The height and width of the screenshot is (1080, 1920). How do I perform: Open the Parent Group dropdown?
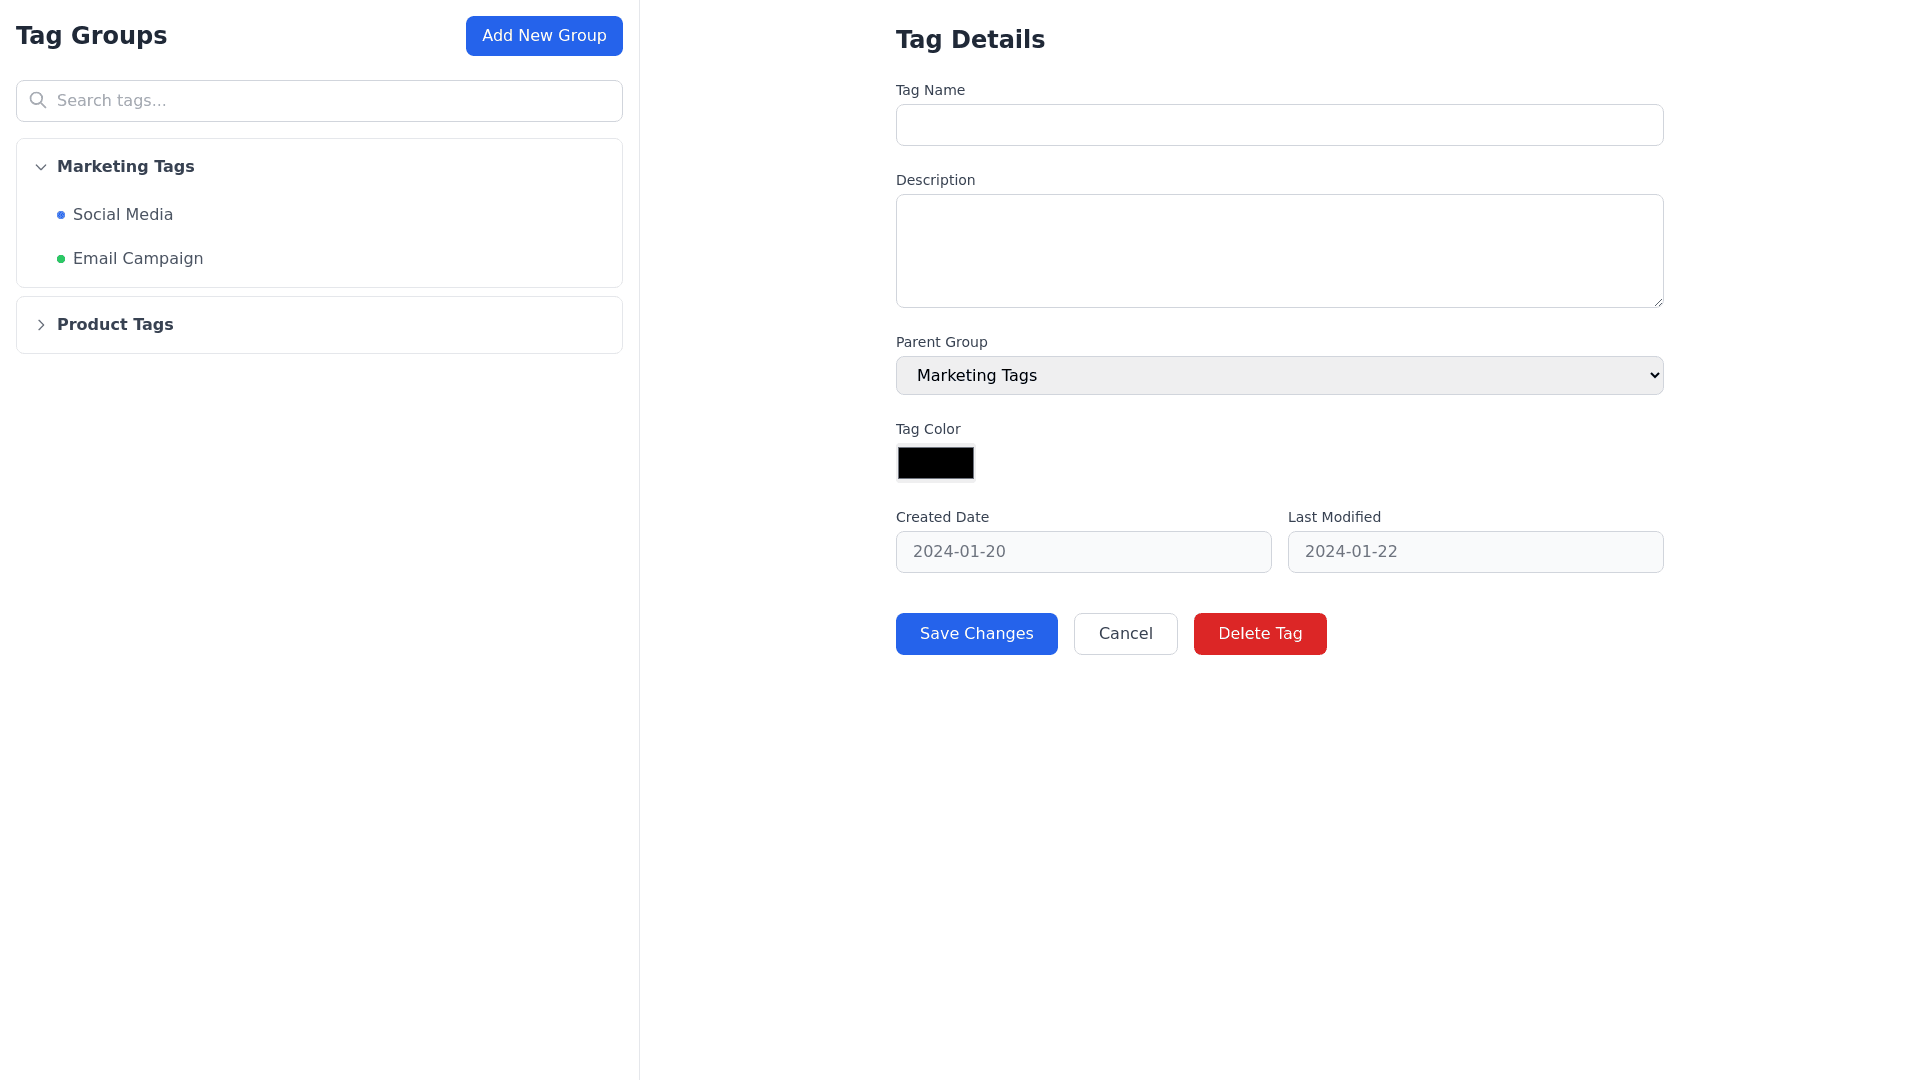pyautogui.click(x=1279, y=376)
